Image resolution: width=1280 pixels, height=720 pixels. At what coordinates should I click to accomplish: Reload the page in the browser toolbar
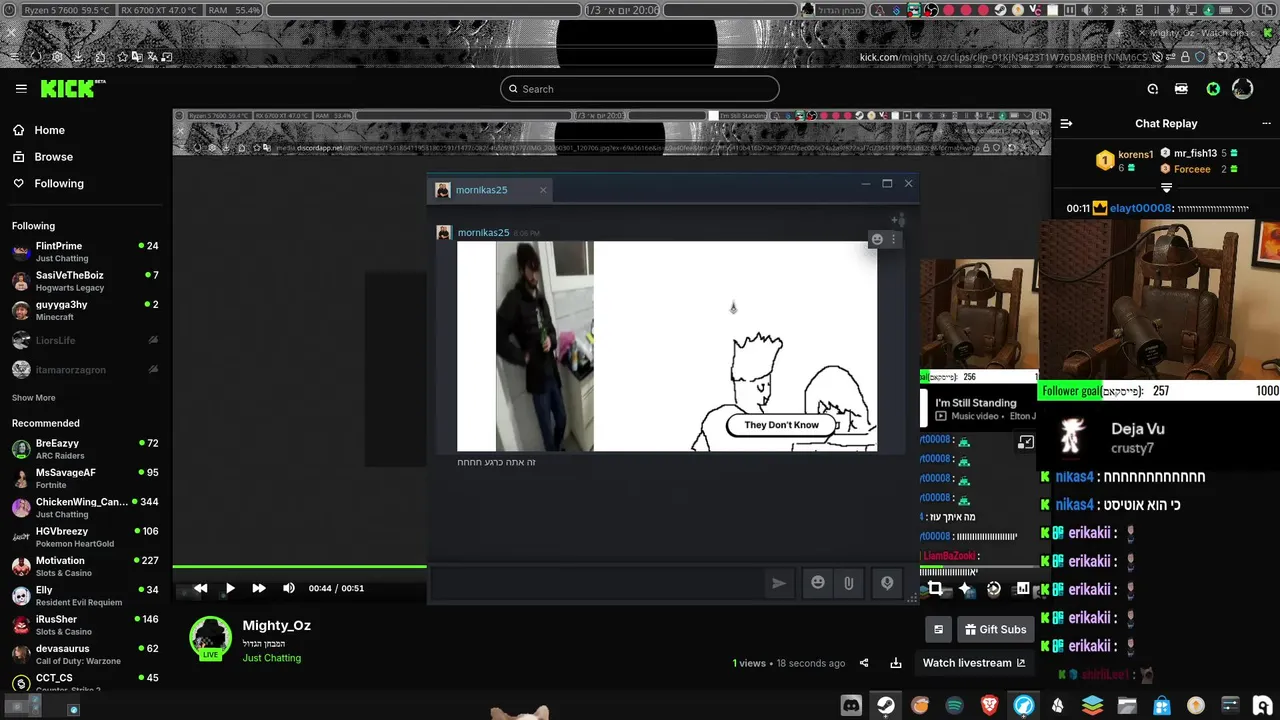pos(1222,57)
